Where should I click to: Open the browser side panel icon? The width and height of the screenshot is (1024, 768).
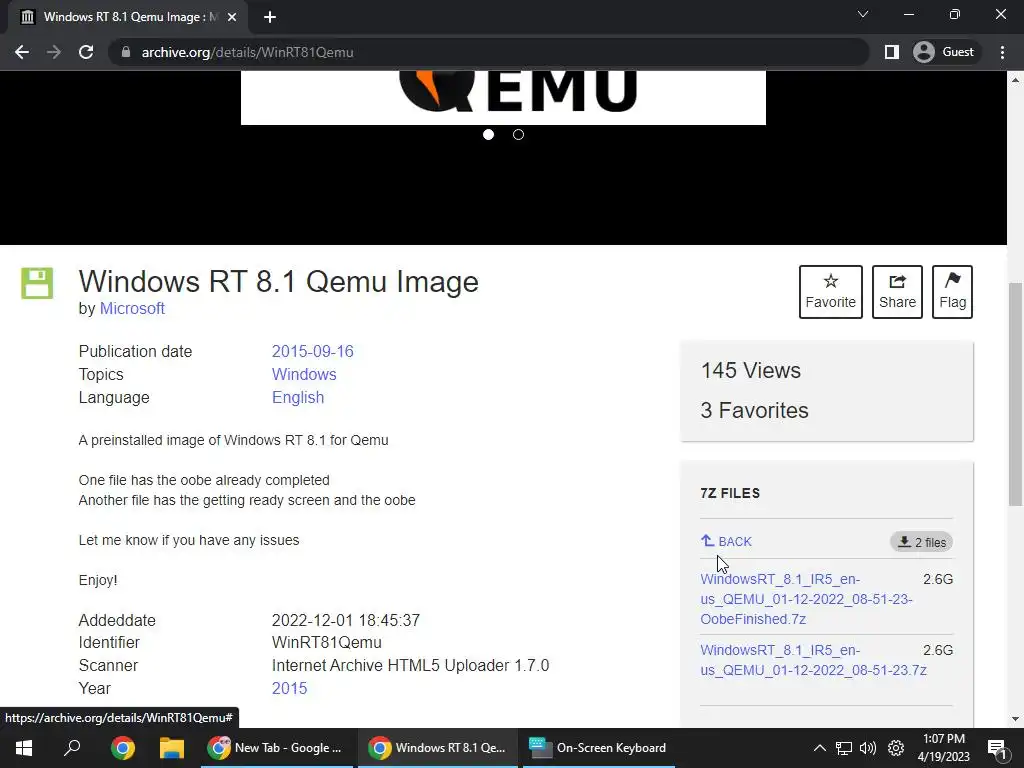pos(891,52)
